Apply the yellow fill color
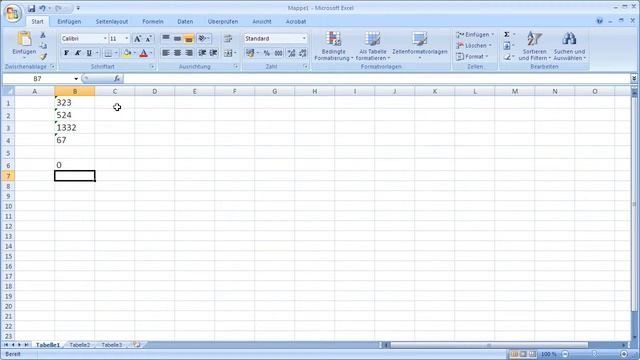Image resolution: width=640 pixels, height=360 pixels. (127, 53)
